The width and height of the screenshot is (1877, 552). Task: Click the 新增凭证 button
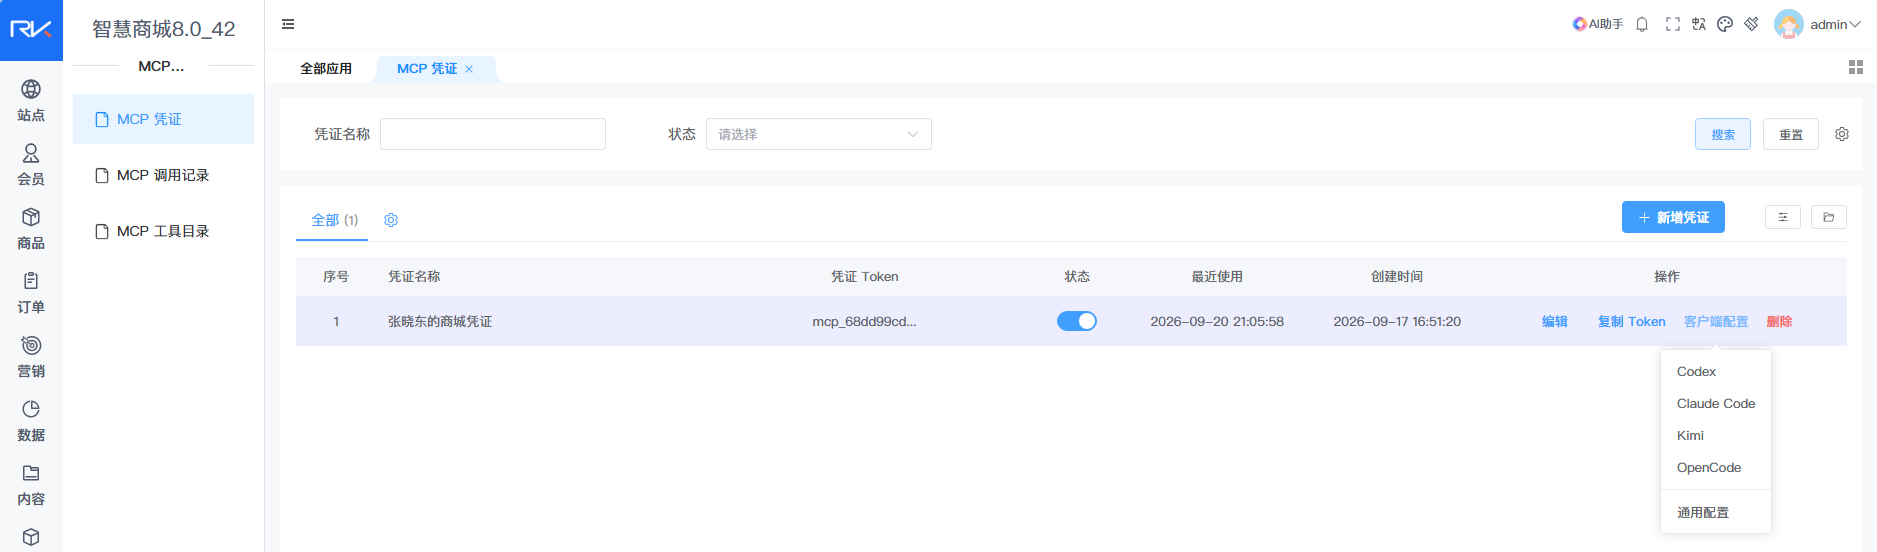(x=1673, y=217)
